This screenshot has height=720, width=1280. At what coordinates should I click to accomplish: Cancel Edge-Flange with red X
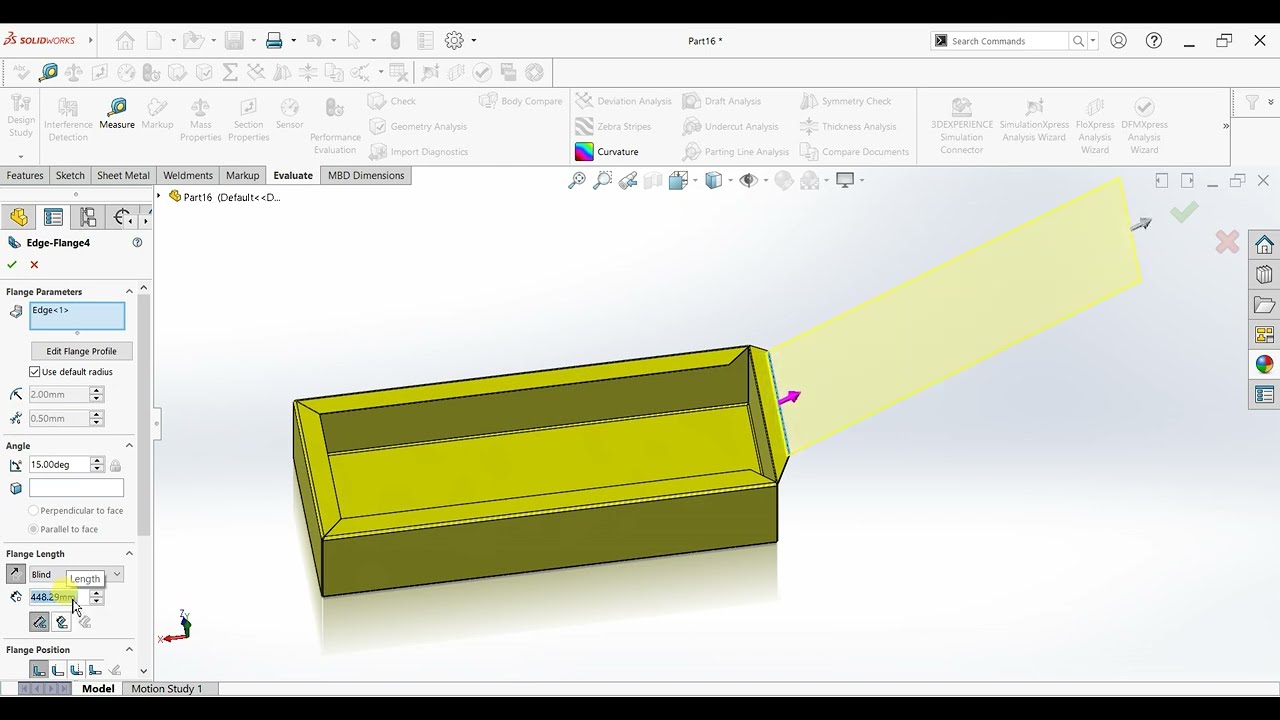(x=34, y=265)
